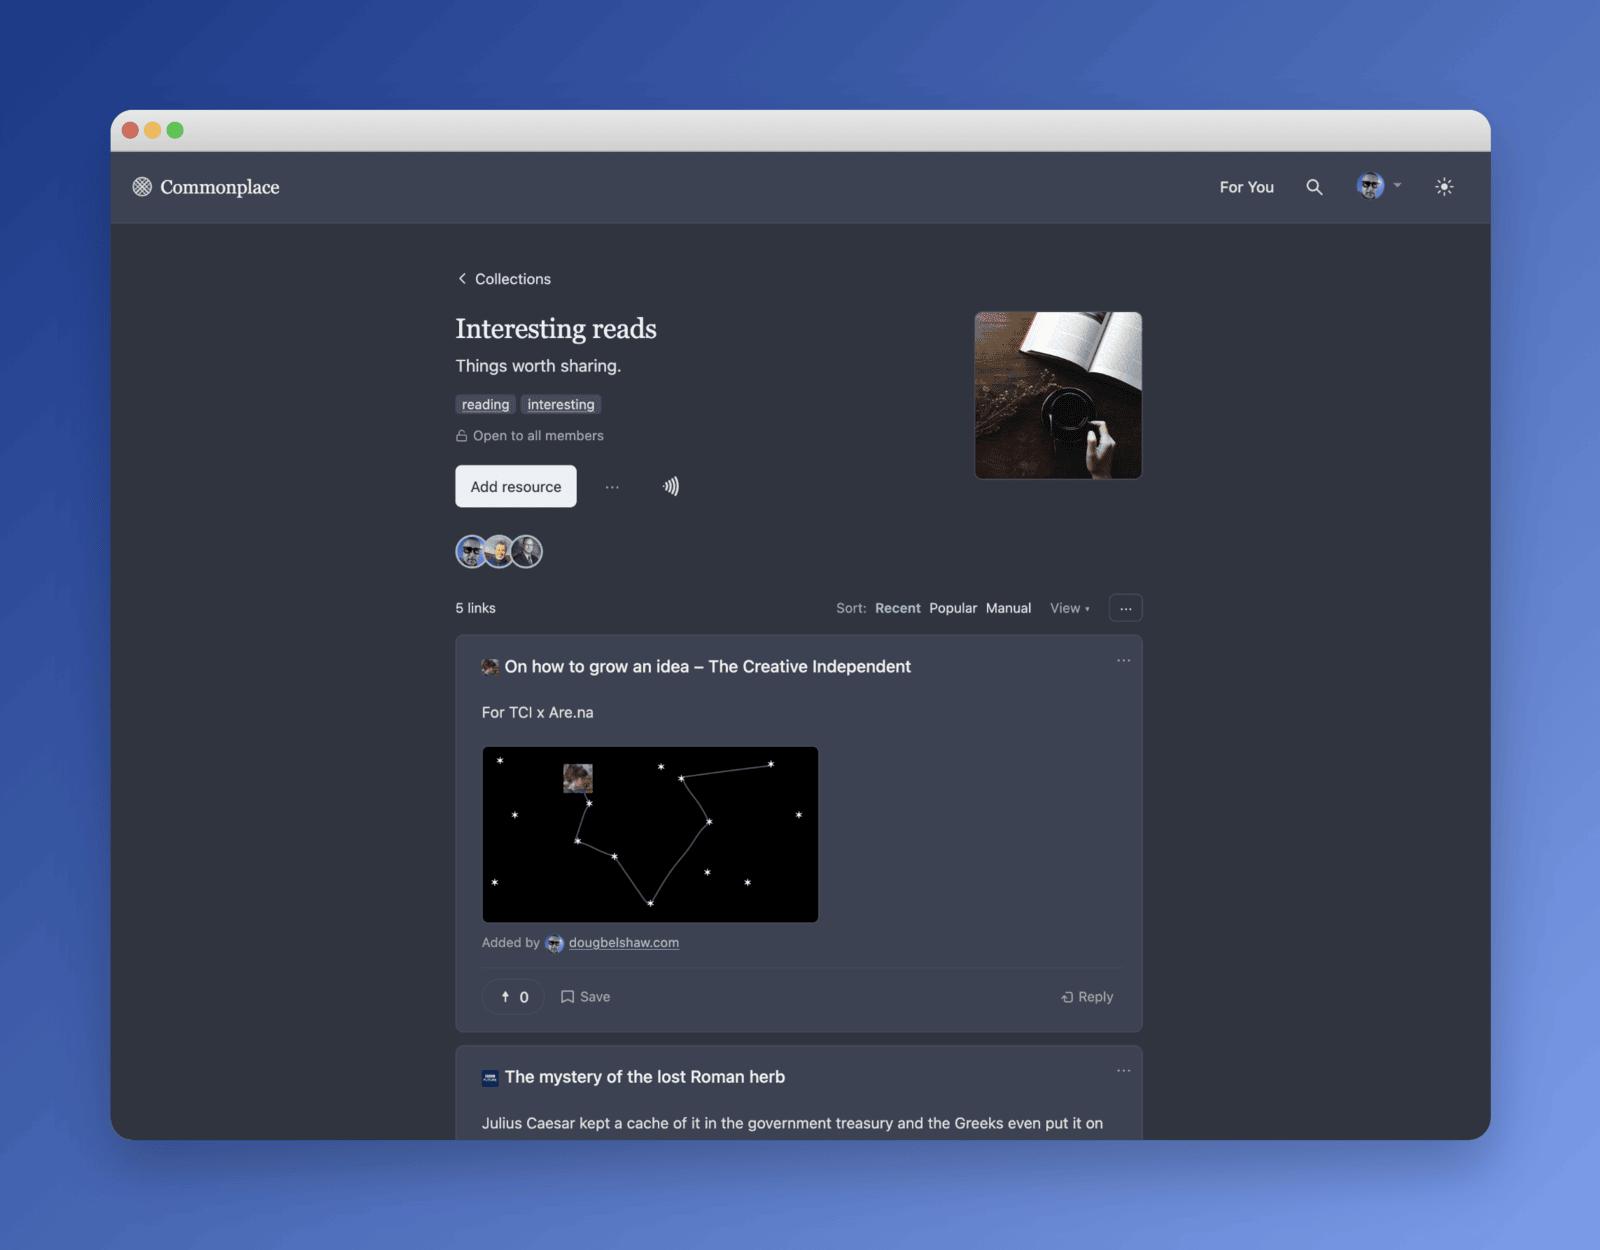Click the Commonplace logo icon
Screen dimensions: 1600x1250
pos(141,186)
